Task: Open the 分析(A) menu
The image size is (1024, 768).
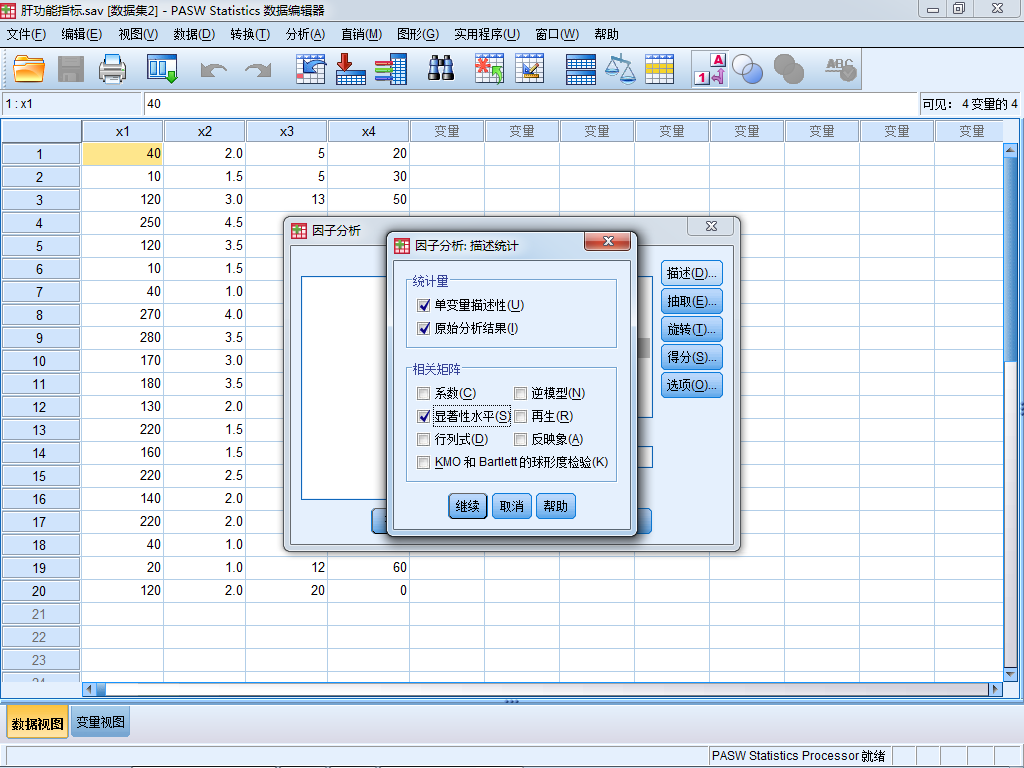Action: (305, 34)
